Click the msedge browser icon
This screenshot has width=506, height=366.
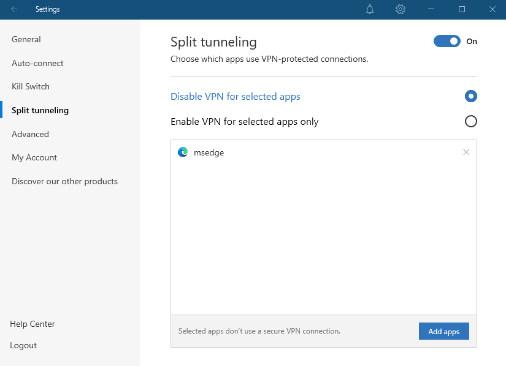(183, 152)
